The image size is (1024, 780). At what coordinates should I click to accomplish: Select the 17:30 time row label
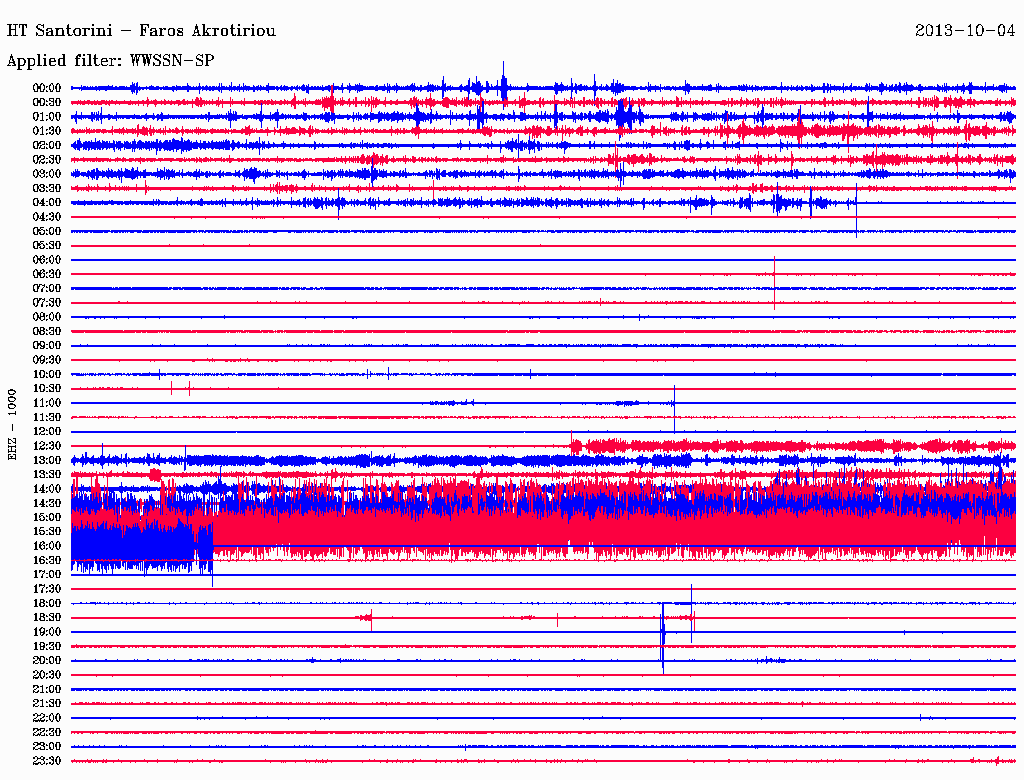47,589
